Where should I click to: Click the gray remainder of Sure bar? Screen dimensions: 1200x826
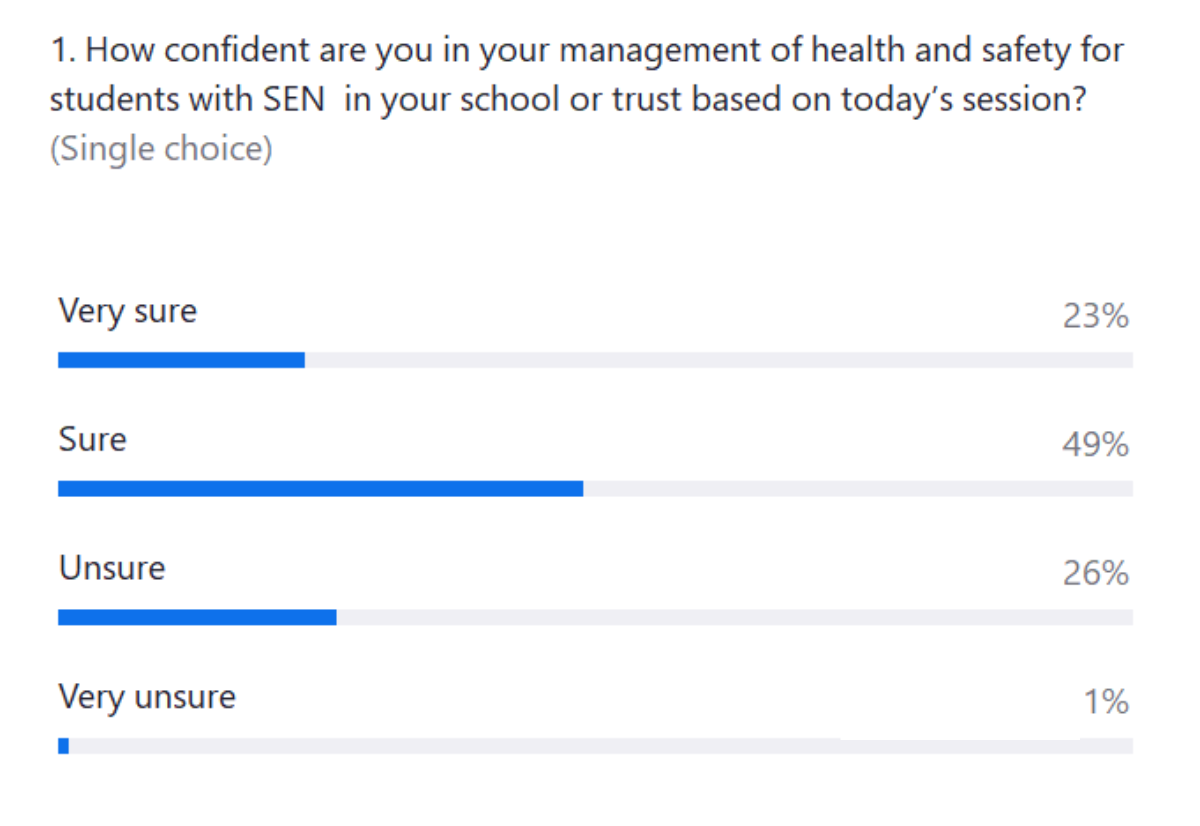[857, 489]
